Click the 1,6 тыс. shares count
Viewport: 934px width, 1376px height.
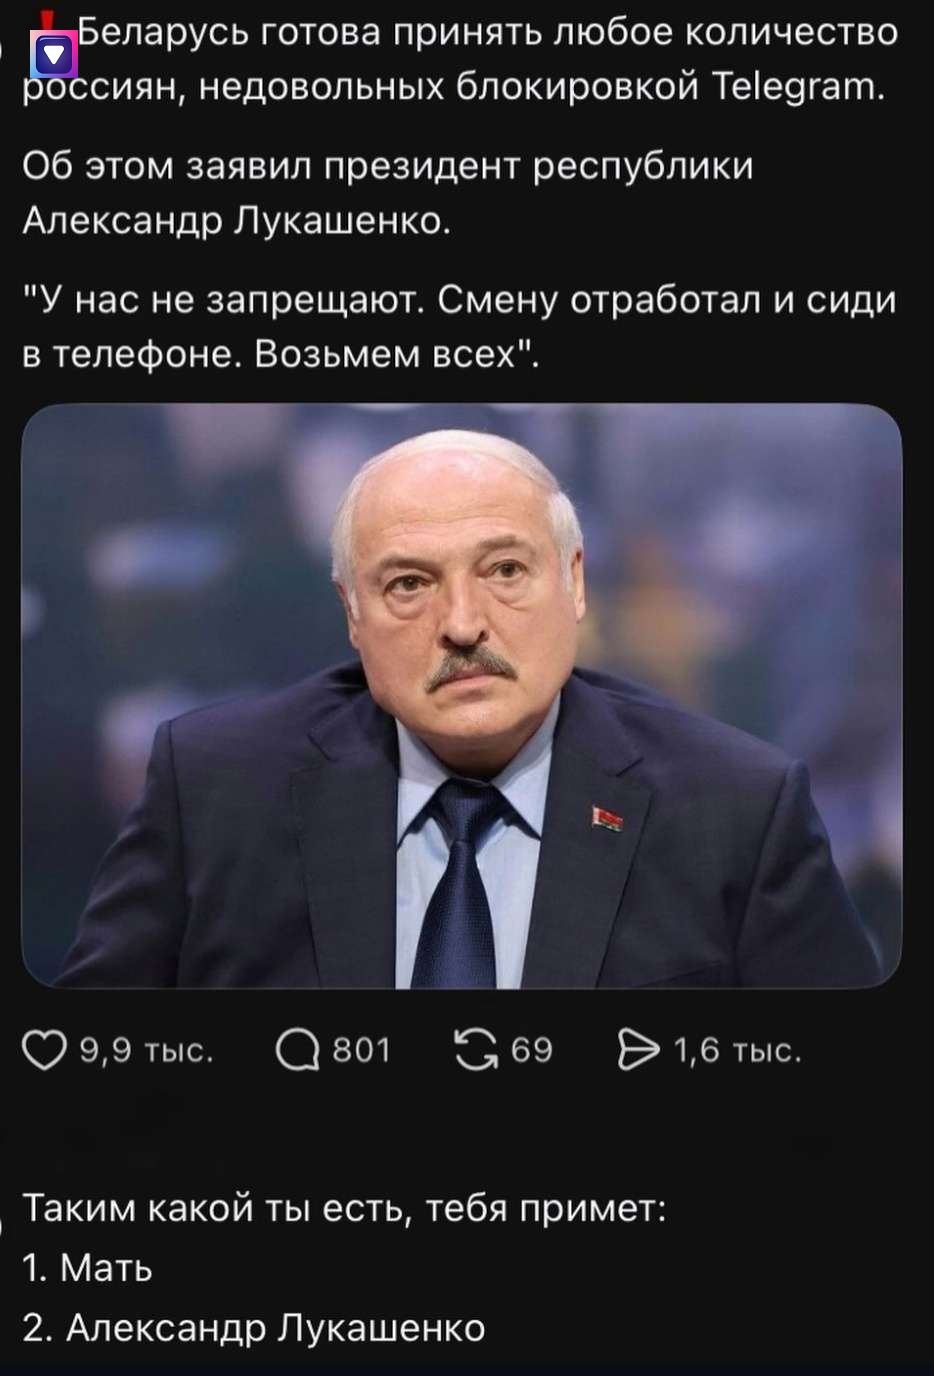click(x=737, y=1050)
